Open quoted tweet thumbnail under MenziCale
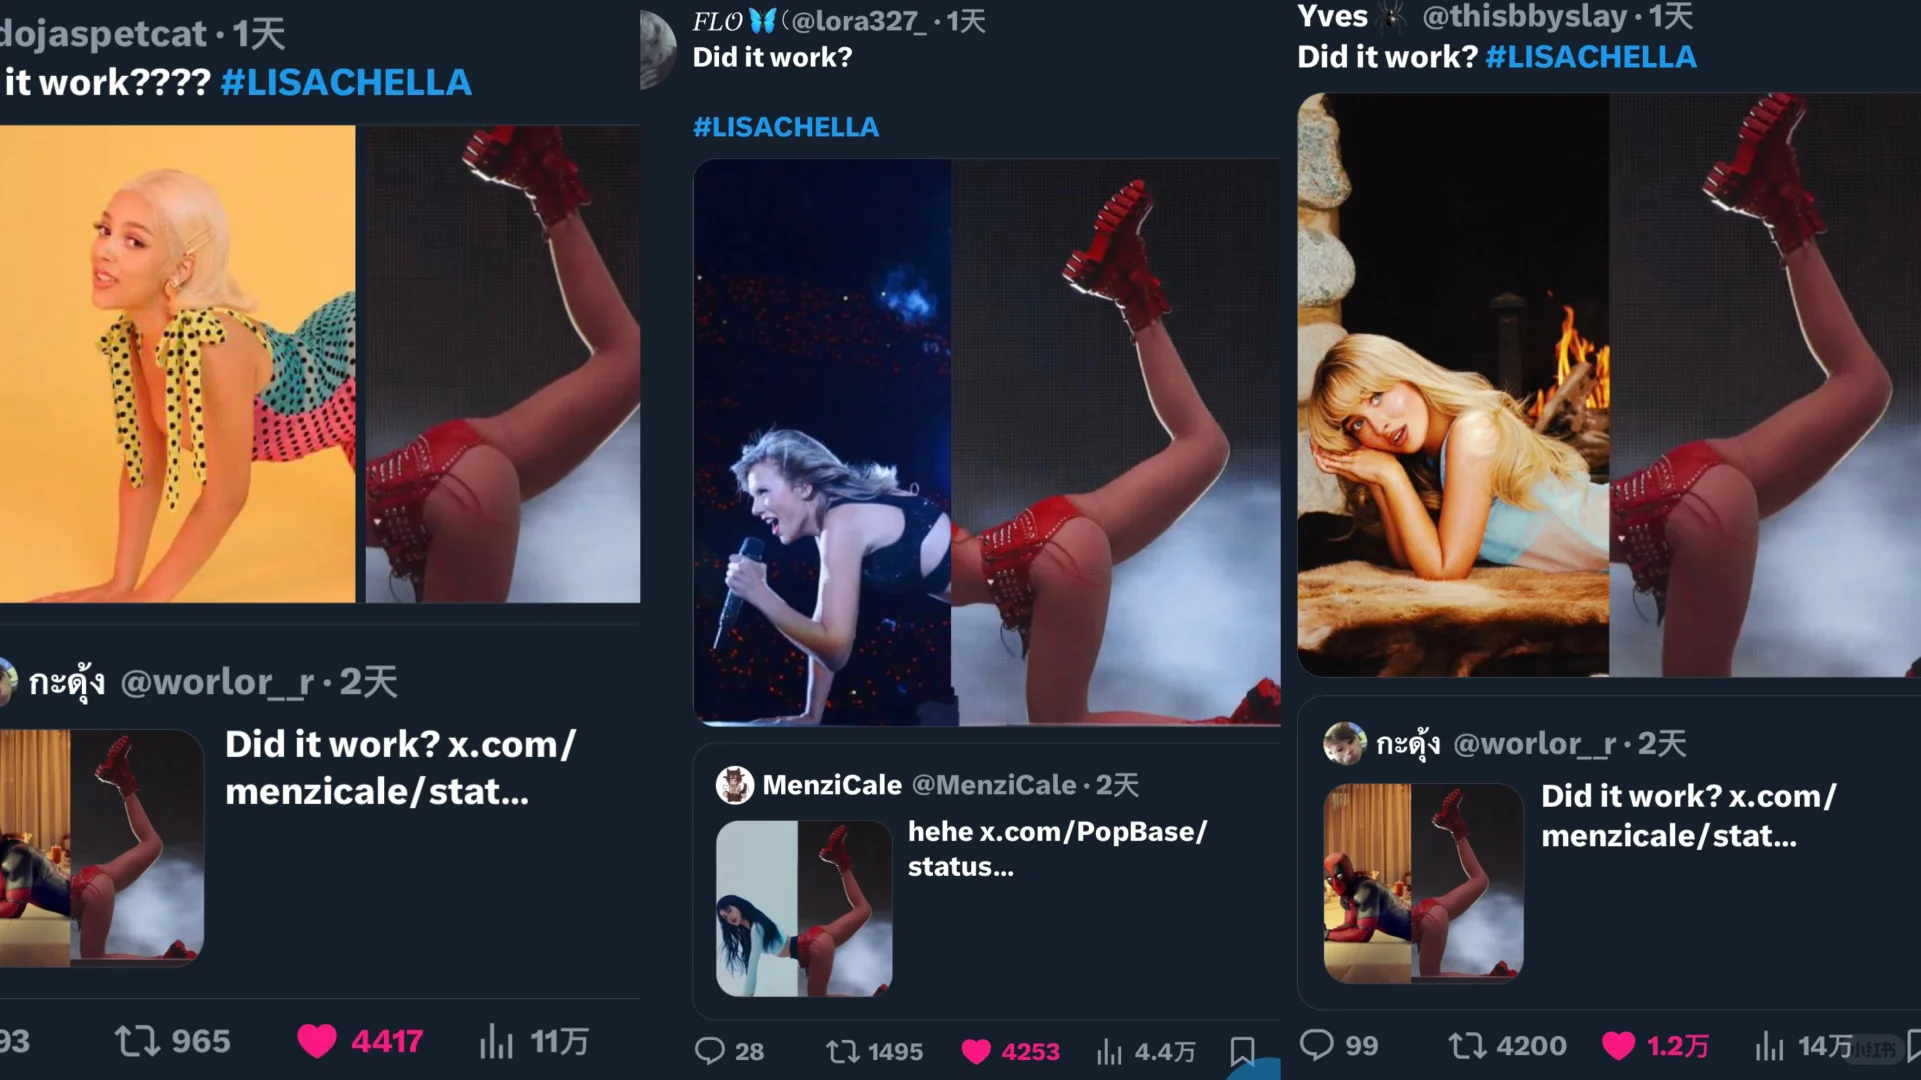 (x=804, y=908)
